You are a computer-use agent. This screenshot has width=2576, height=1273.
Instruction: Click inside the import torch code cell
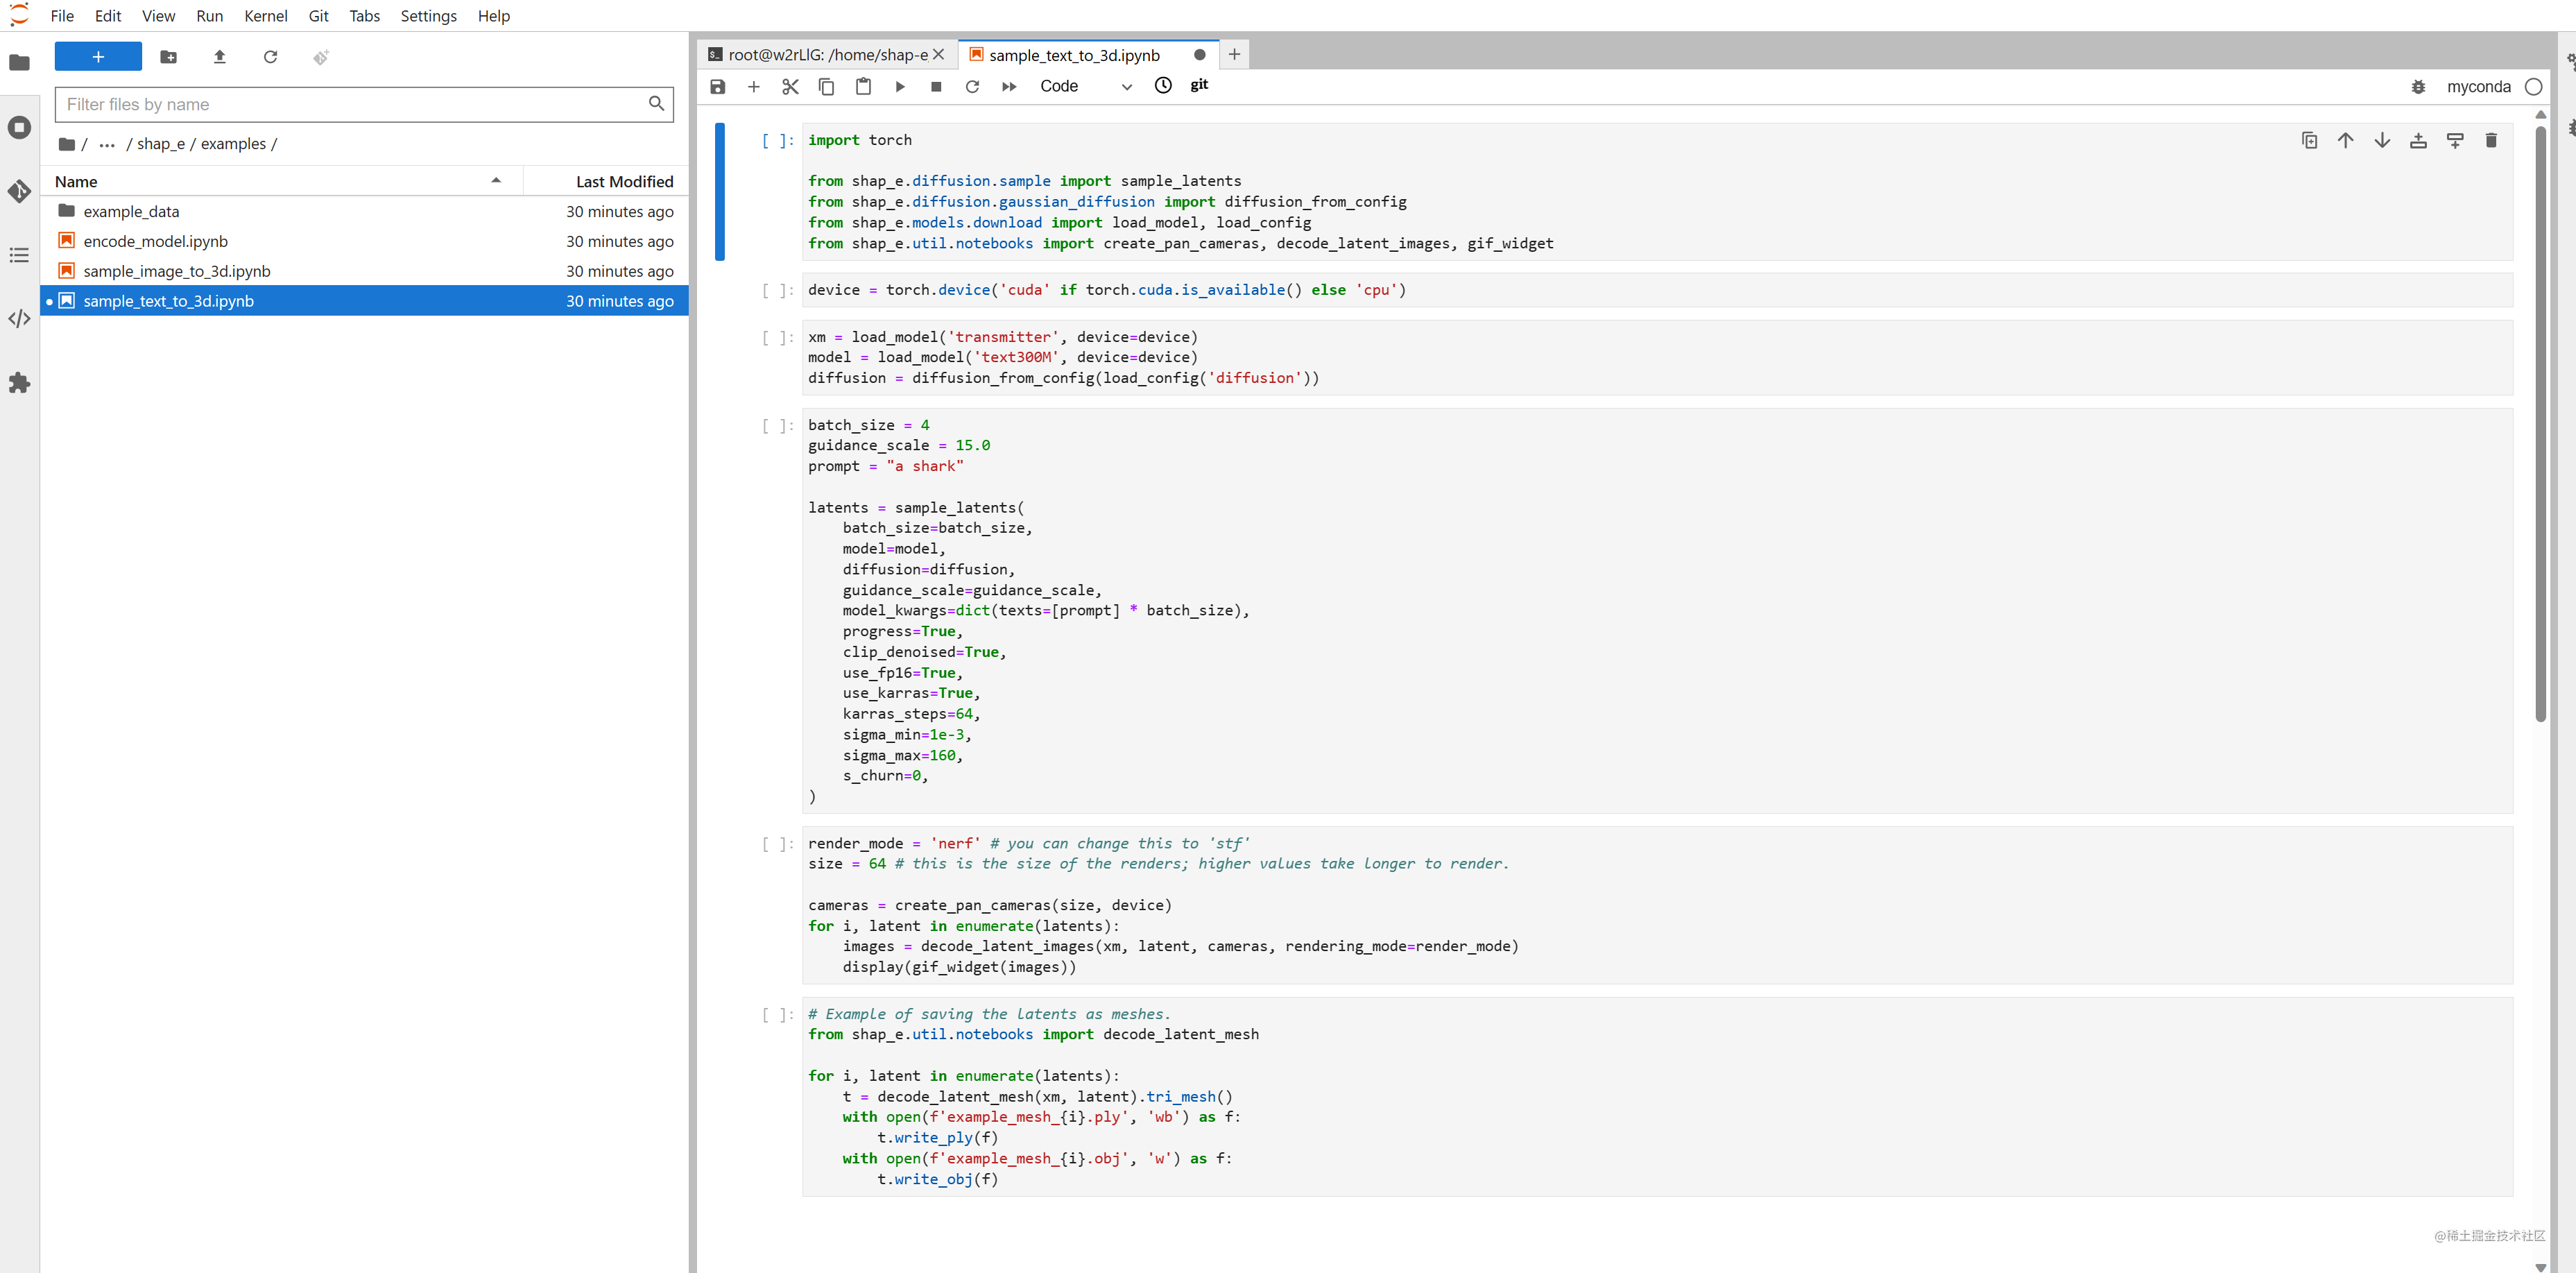(x=1657, y=192)
